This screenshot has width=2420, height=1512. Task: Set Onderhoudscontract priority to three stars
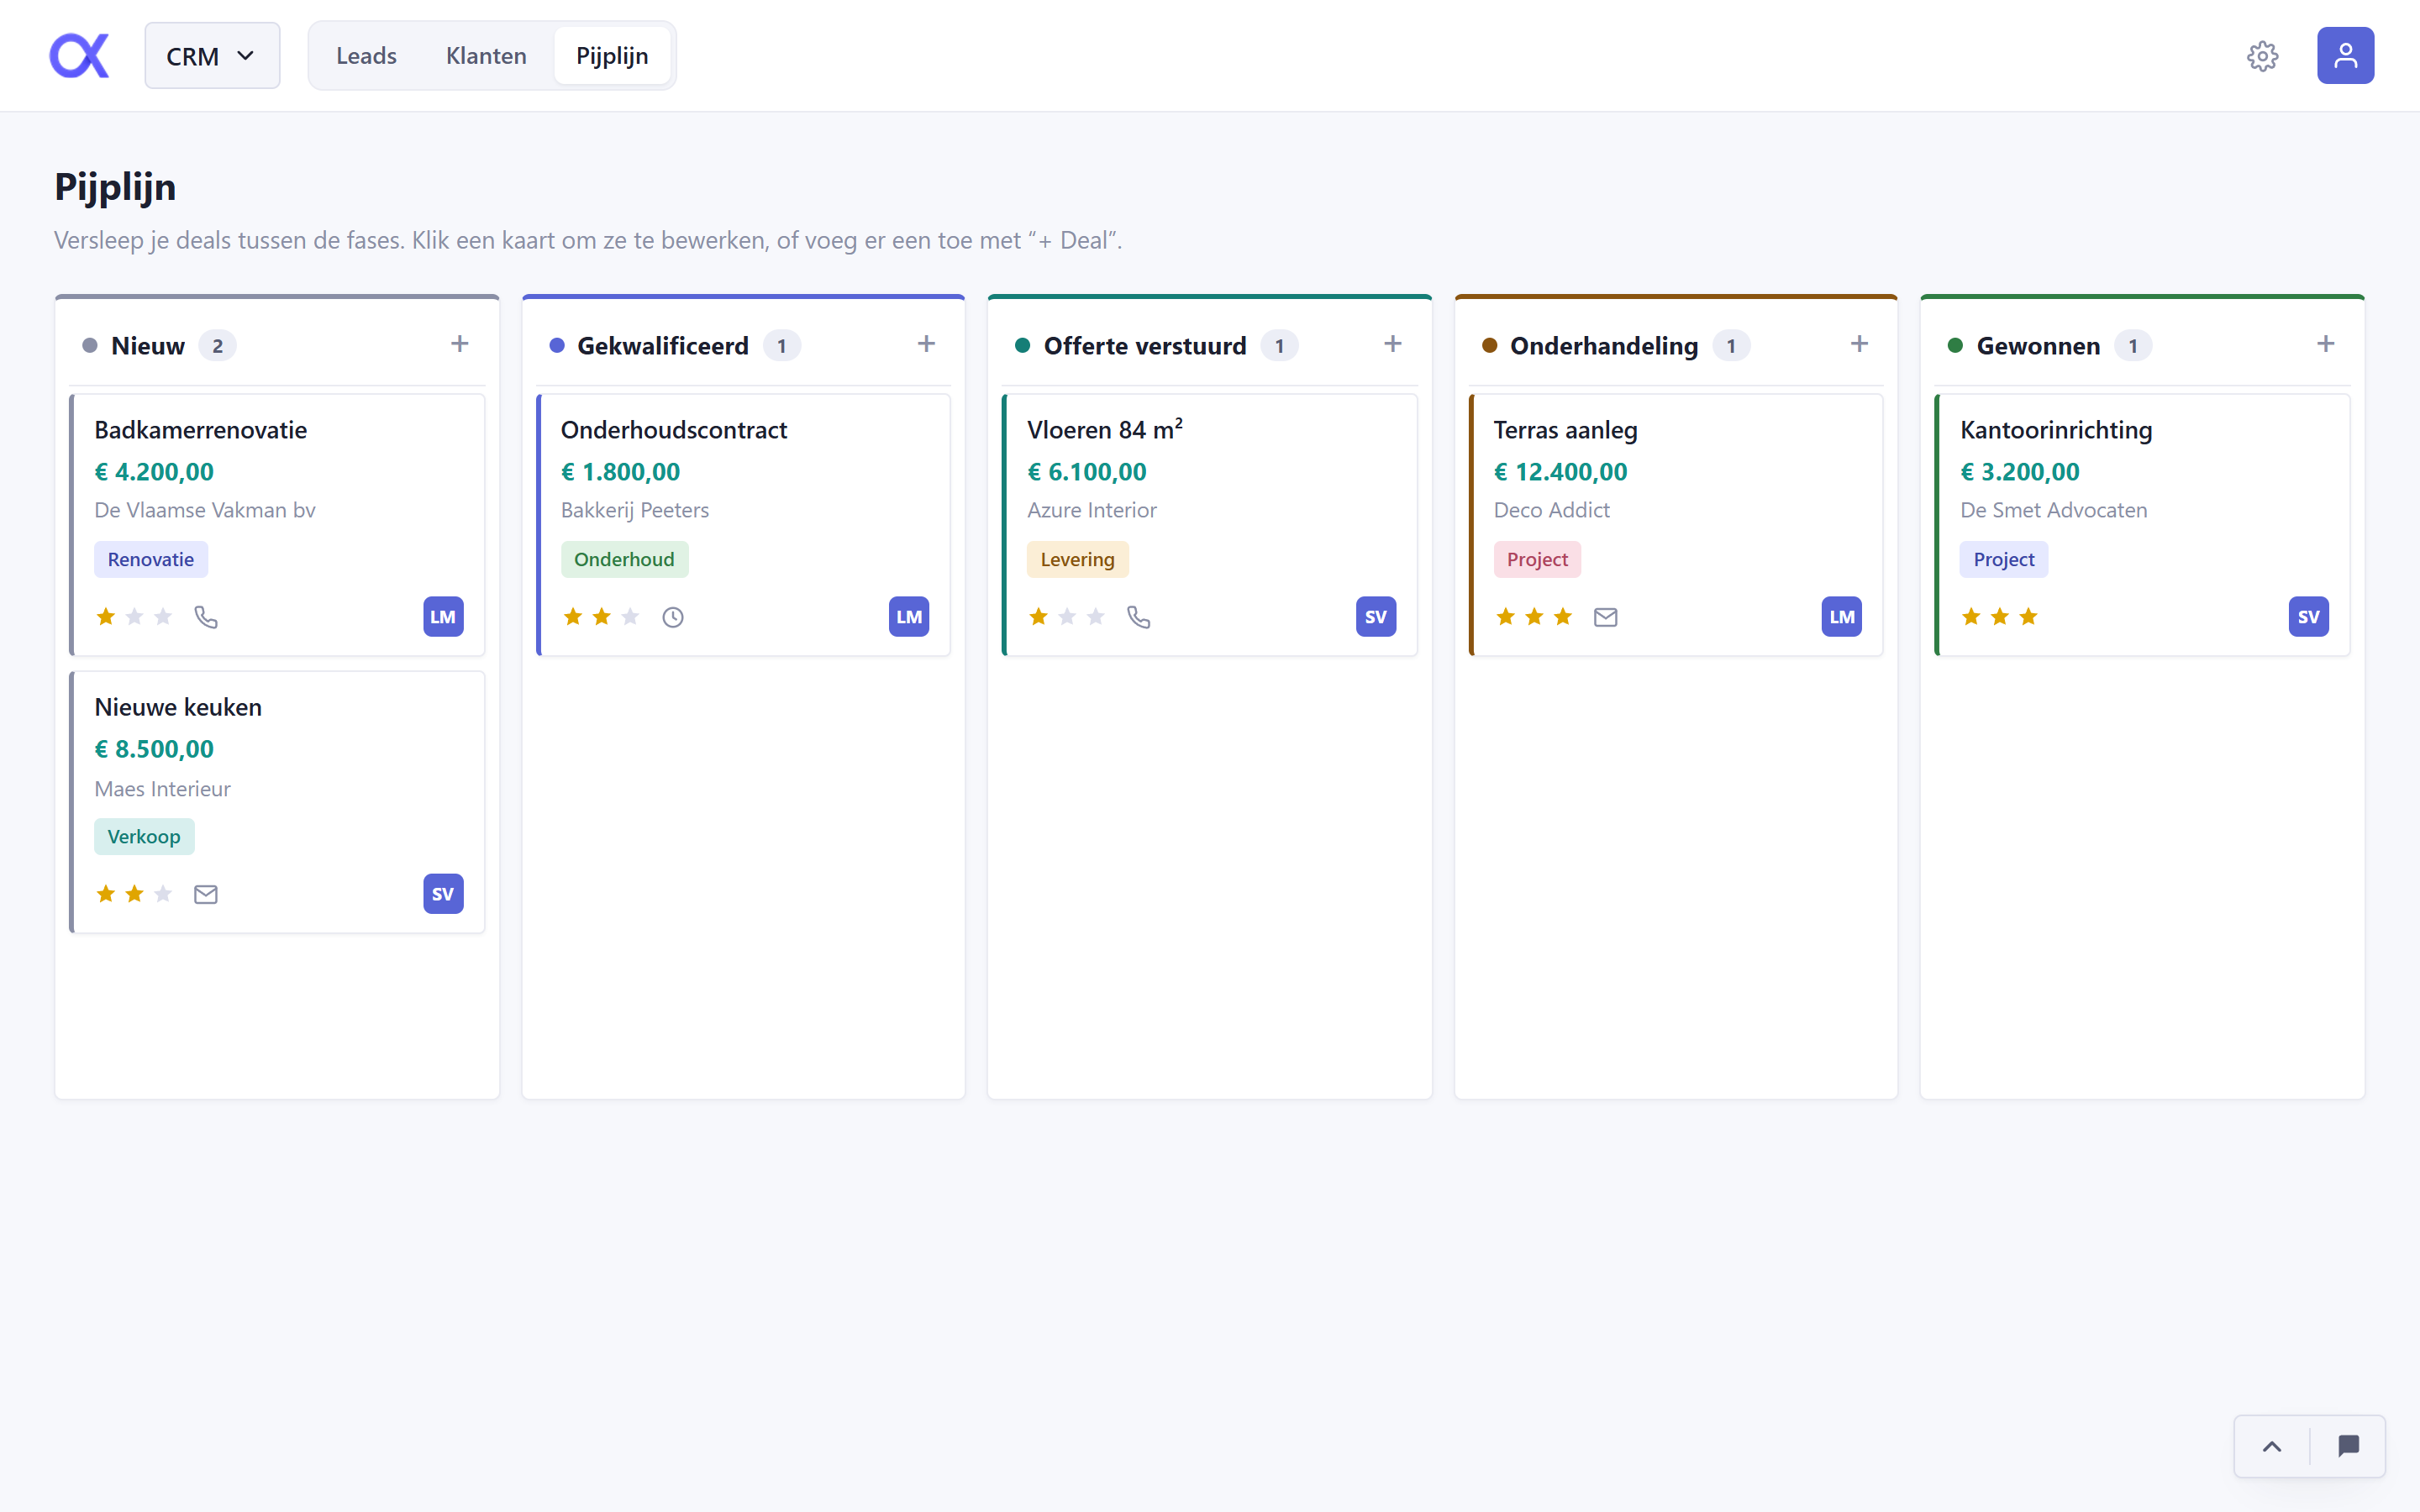pos(630,617)
